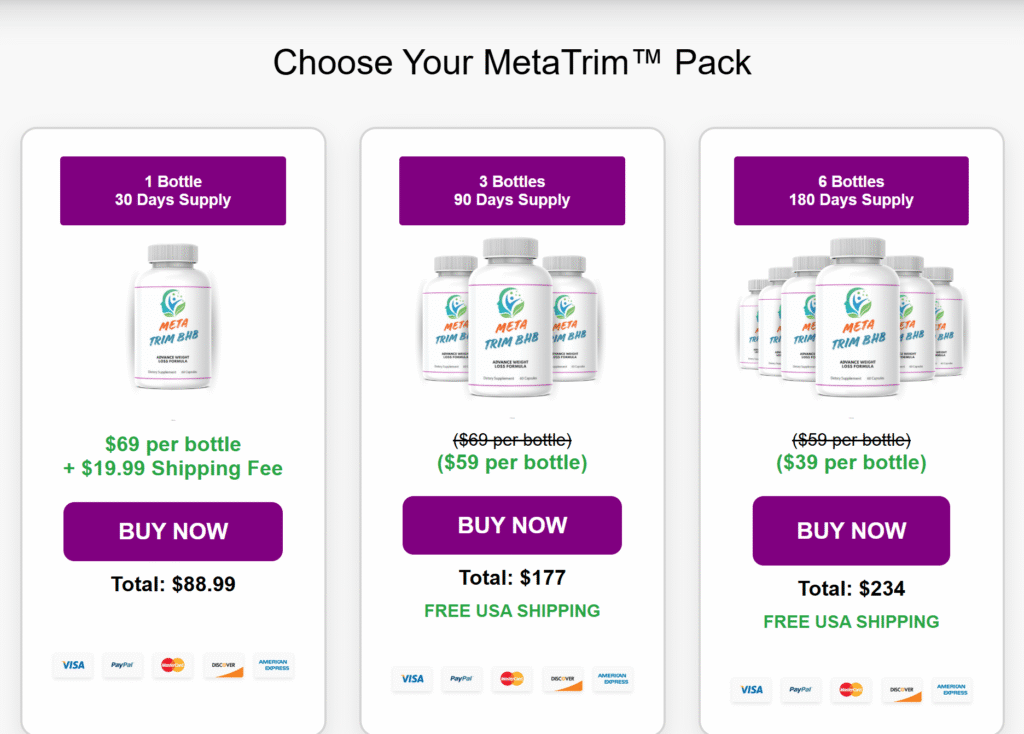Click the PayPal icon in 3 Bottles pack

462,679
